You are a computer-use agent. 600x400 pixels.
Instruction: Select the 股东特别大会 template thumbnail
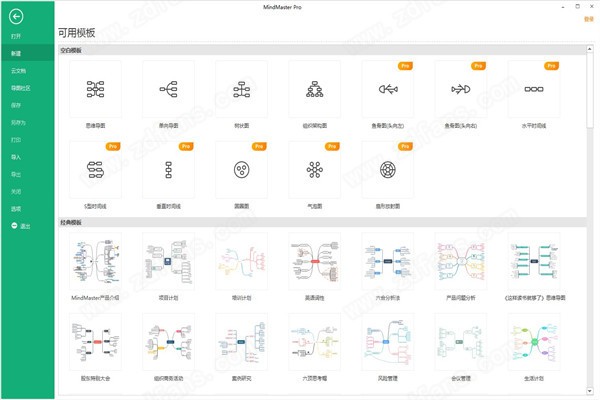[95, 342]
